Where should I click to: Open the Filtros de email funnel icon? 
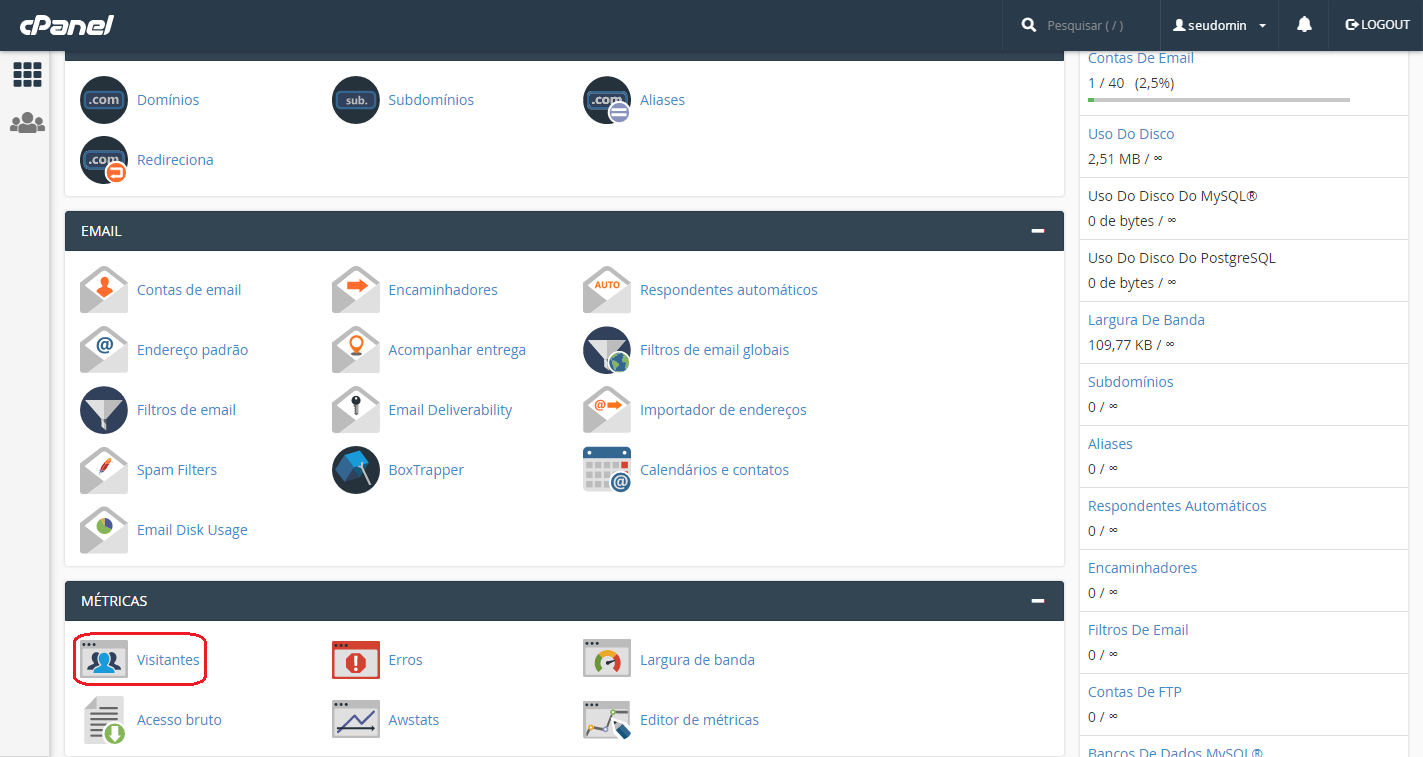[x=104, y=410]
